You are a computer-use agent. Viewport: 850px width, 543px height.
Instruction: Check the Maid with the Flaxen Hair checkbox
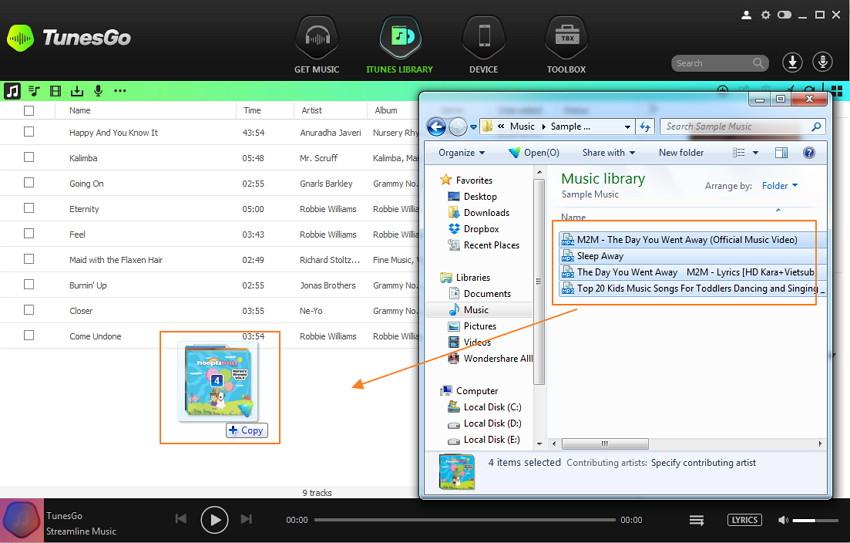point(29,259)
